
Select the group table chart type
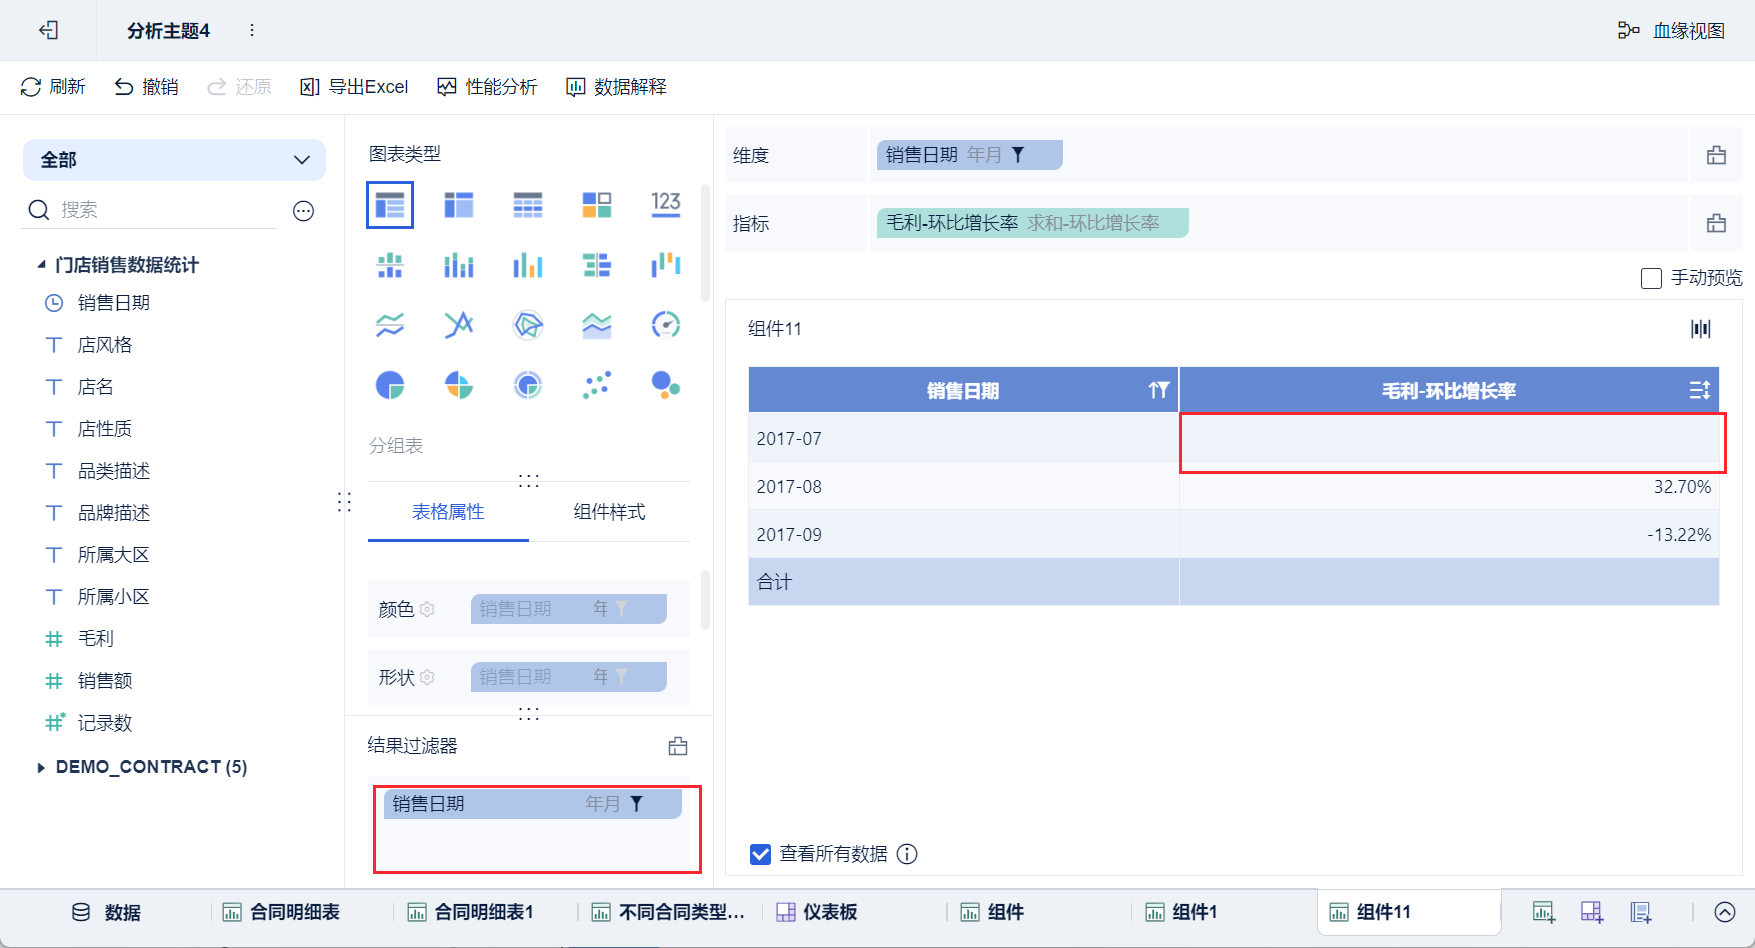[390, 205]
